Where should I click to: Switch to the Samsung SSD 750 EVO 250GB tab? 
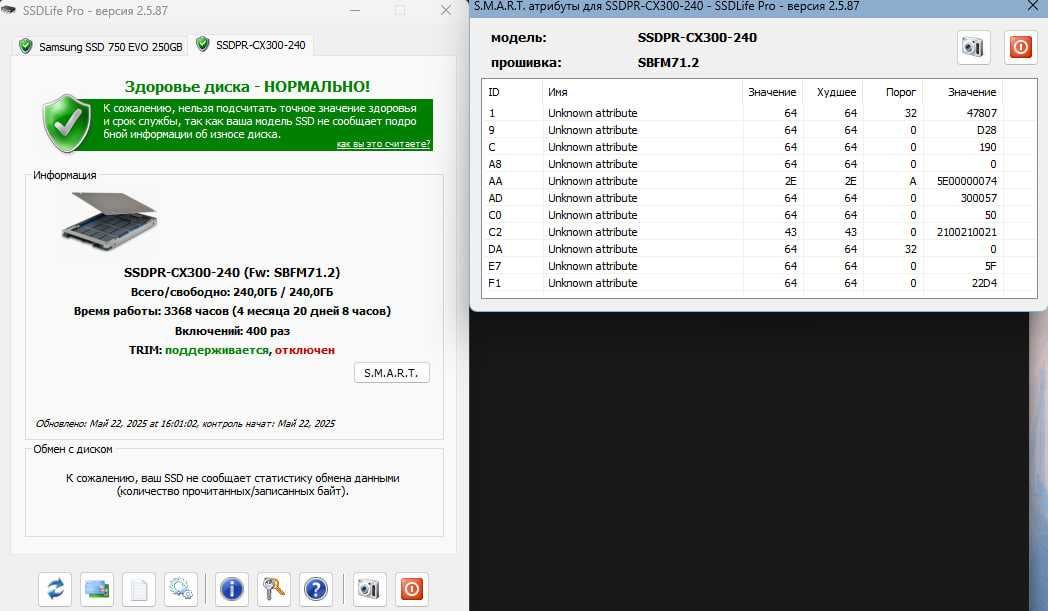coord(102,46)
